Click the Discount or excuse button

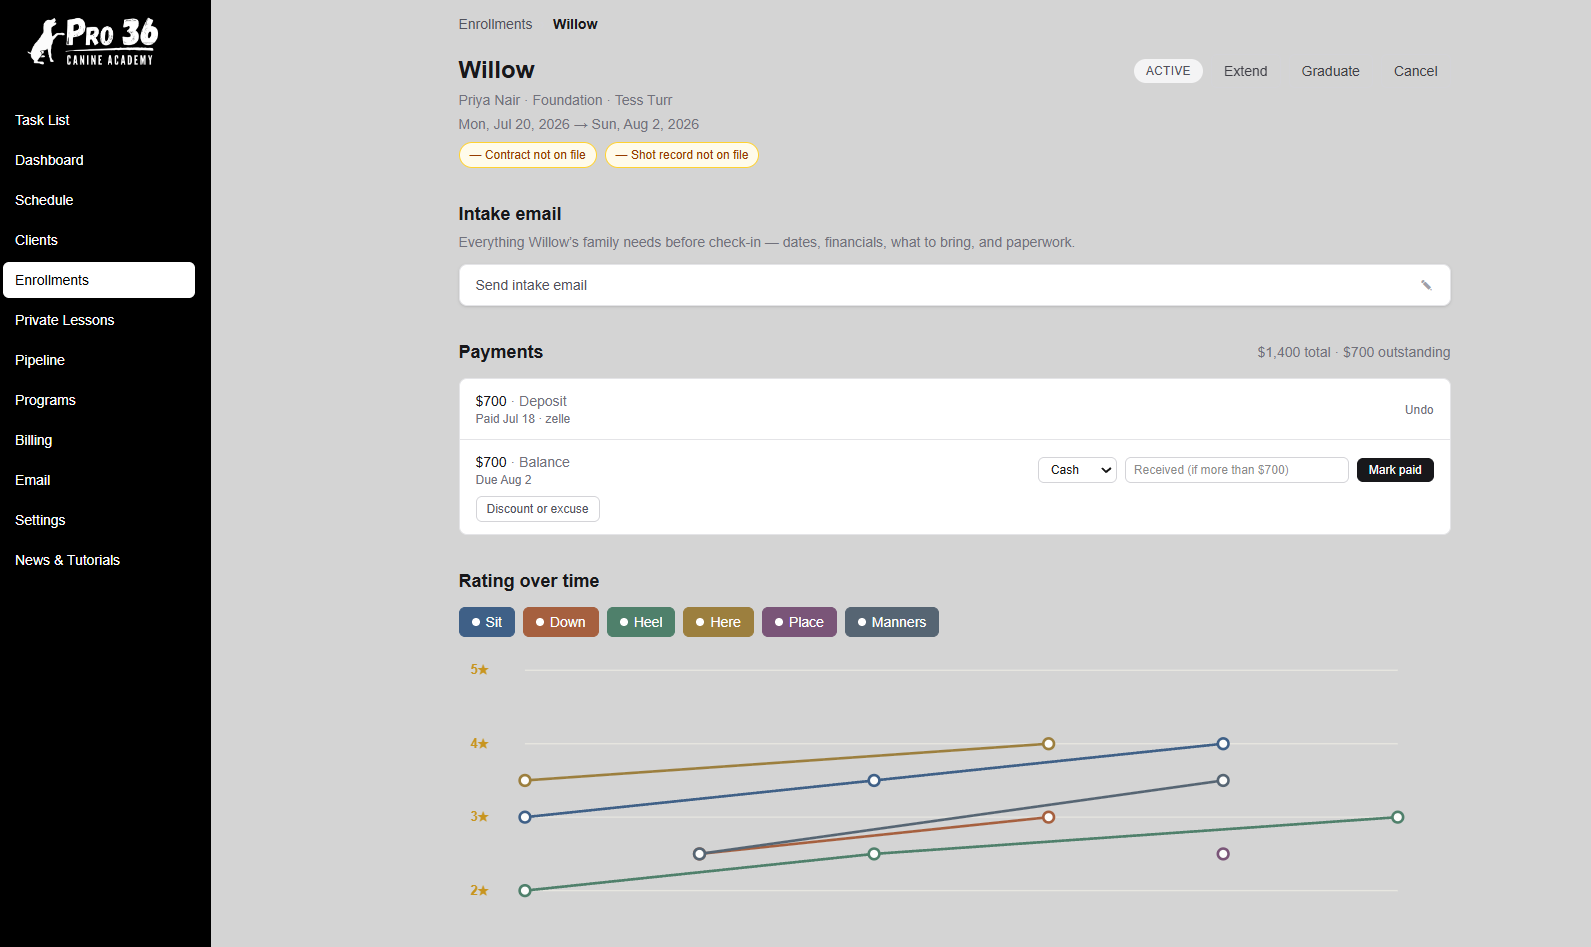point(537,509)
